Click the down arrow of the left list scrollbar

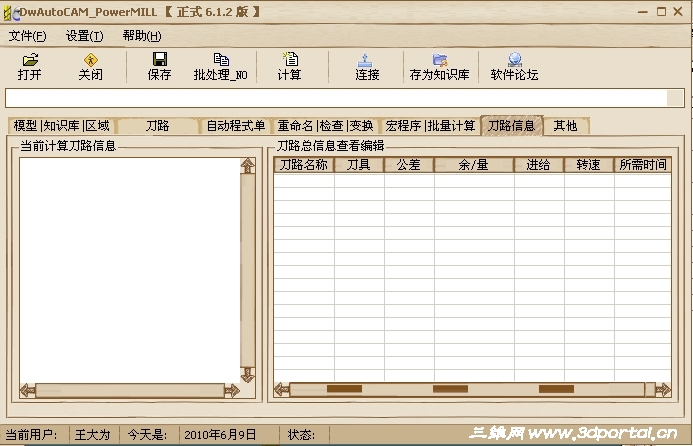coord(248,375)
